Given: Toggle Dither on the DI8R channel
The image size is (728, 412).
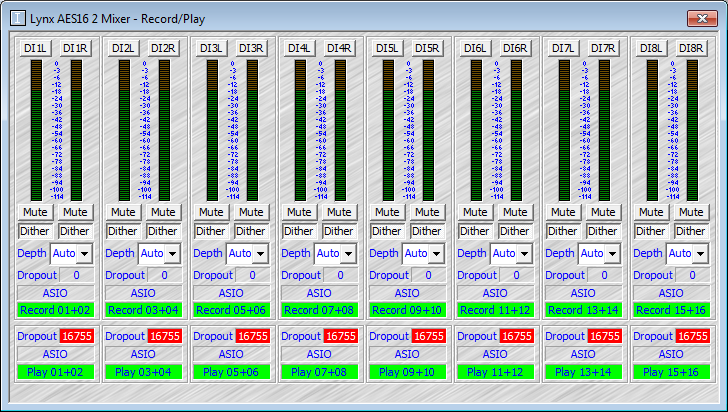Looking at the screenshot, I should point(691,231).
